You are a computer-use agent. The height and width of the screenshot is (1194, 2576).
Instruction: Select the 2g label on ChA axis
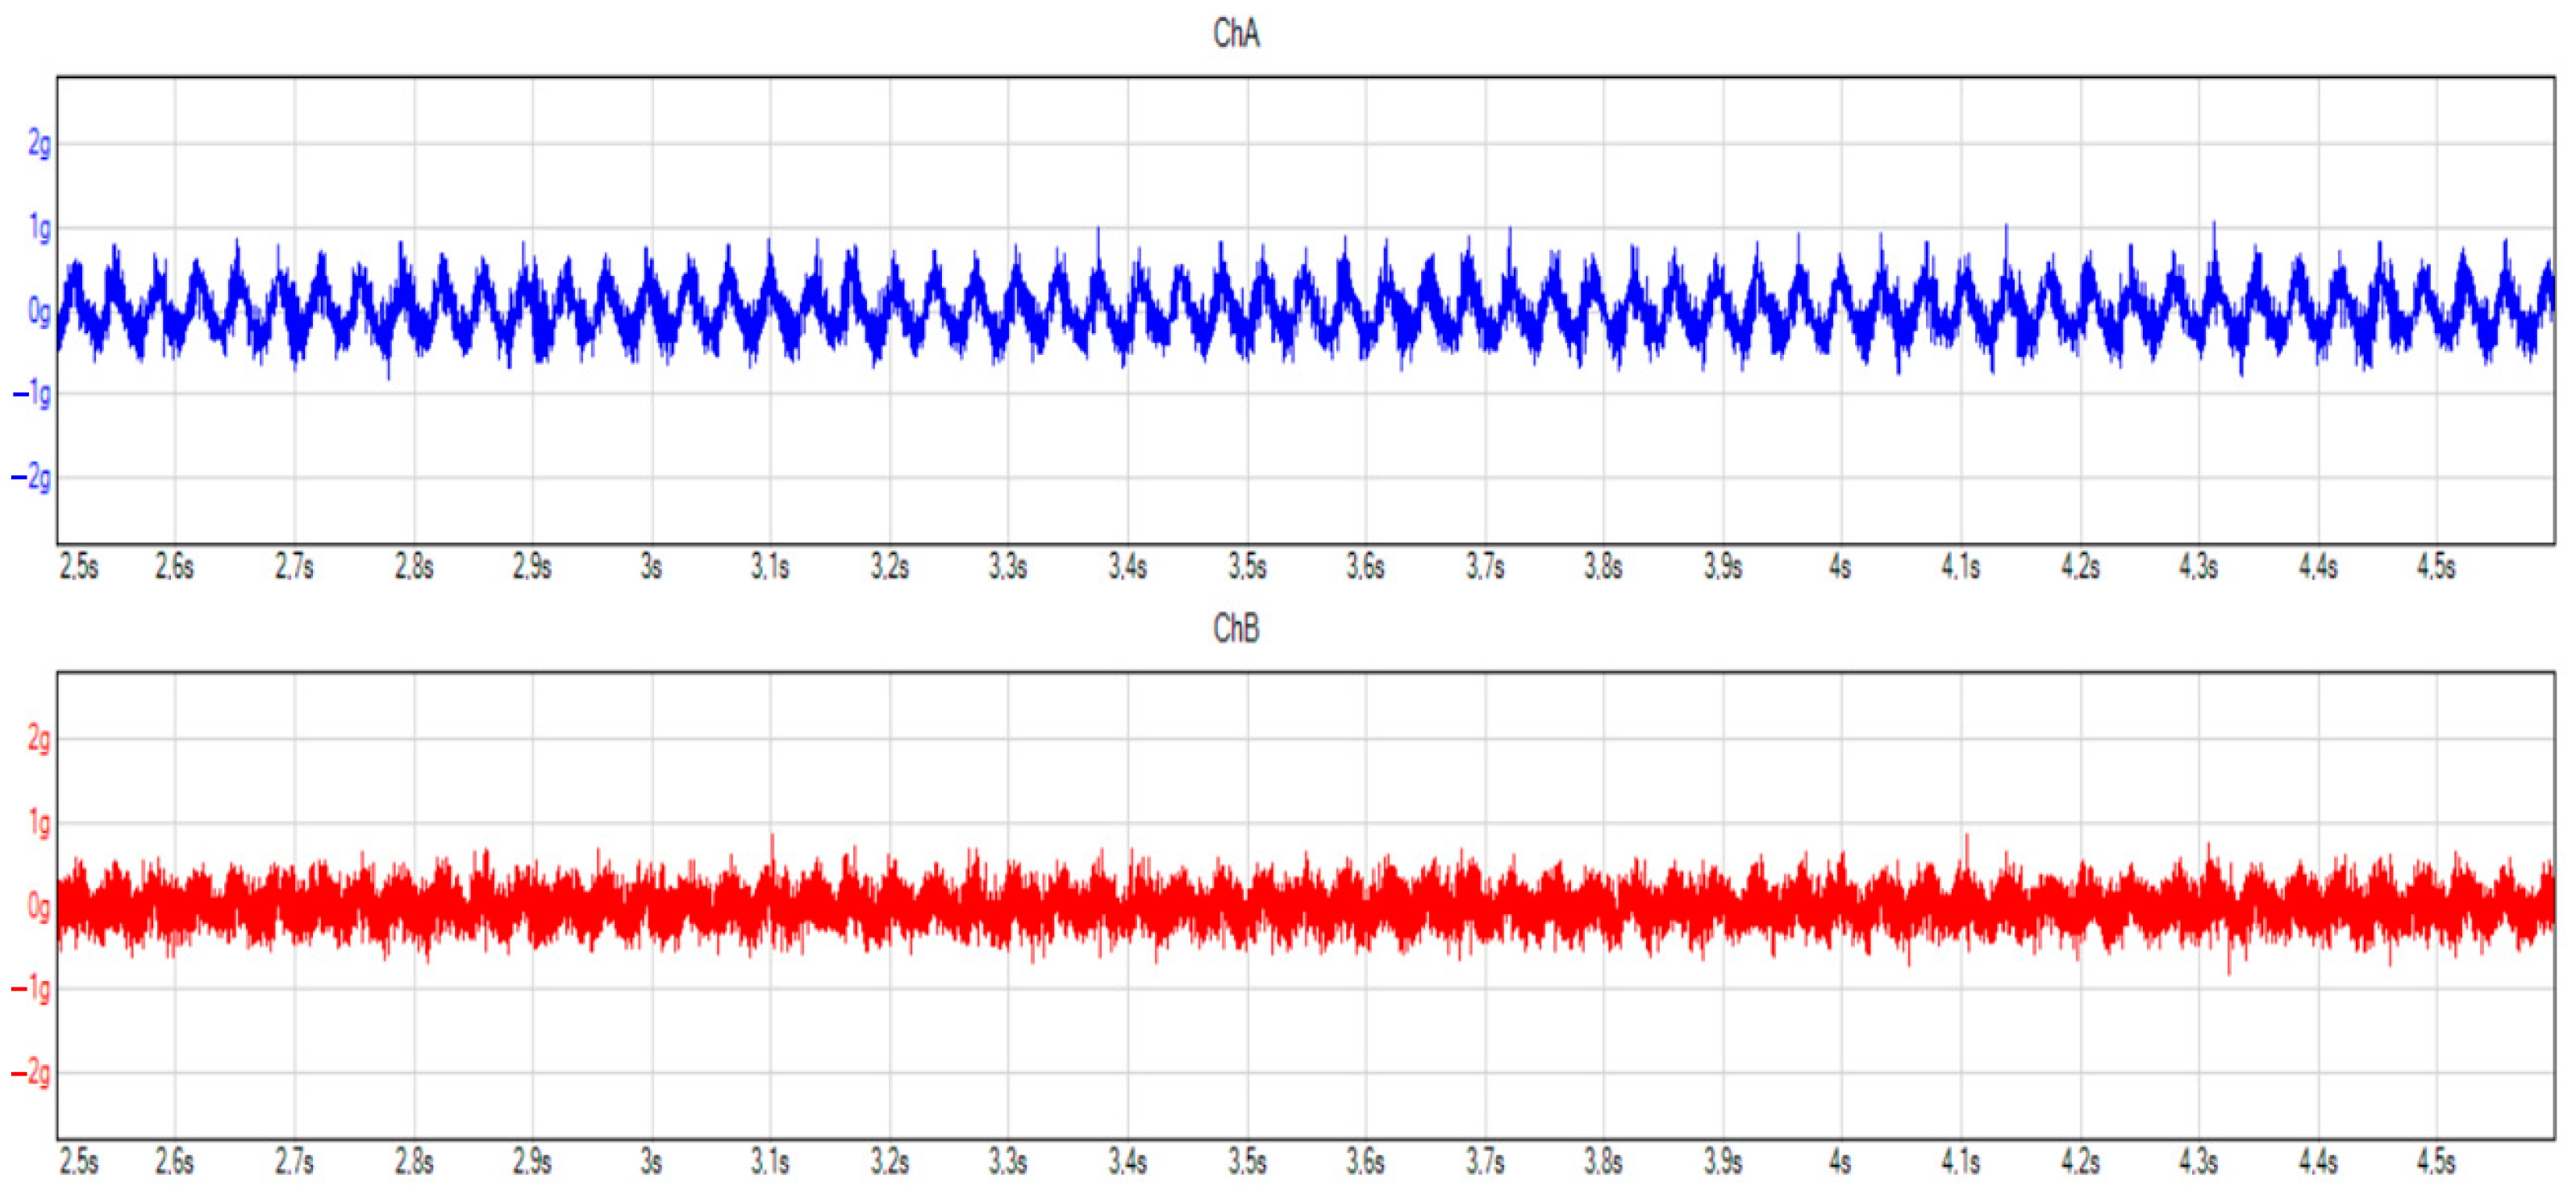(39, 144)
